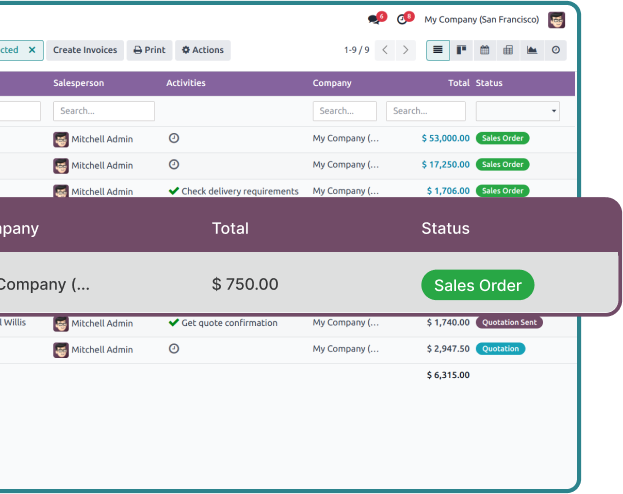Open the Print dropdown menu
The height and width of the screenshot is (494, 623).
[149, 50]
